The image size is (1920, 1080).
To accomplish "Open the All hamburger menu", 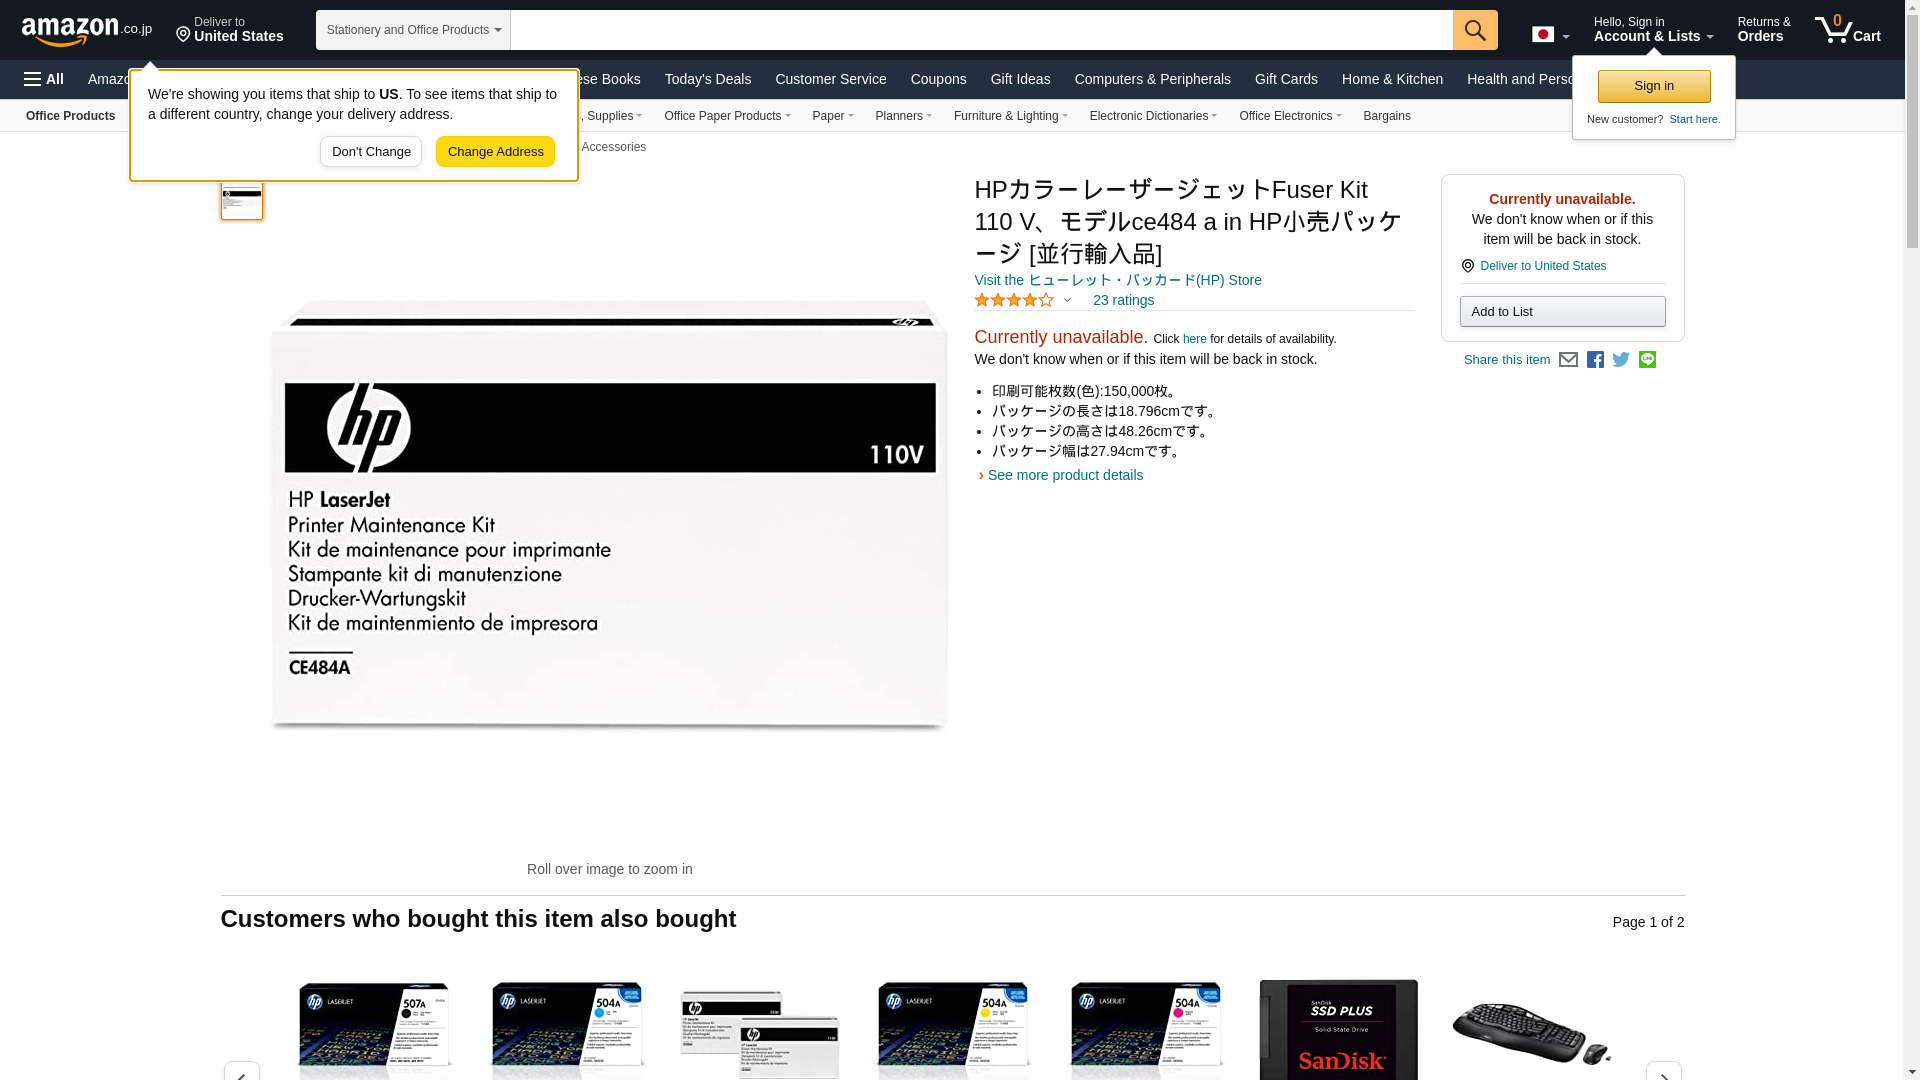I will 44,79.
